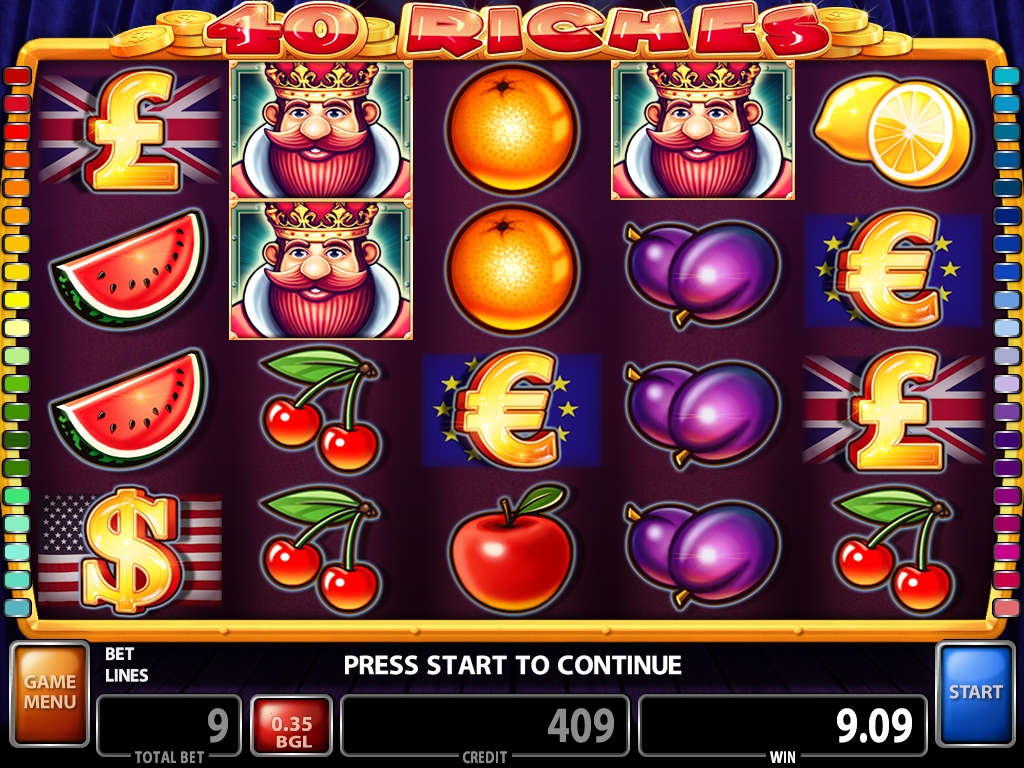This screenshot has width=1024, height=768.
Task: Click the euro symbol in the rightmost reel
Action: (x=893, y=270)
